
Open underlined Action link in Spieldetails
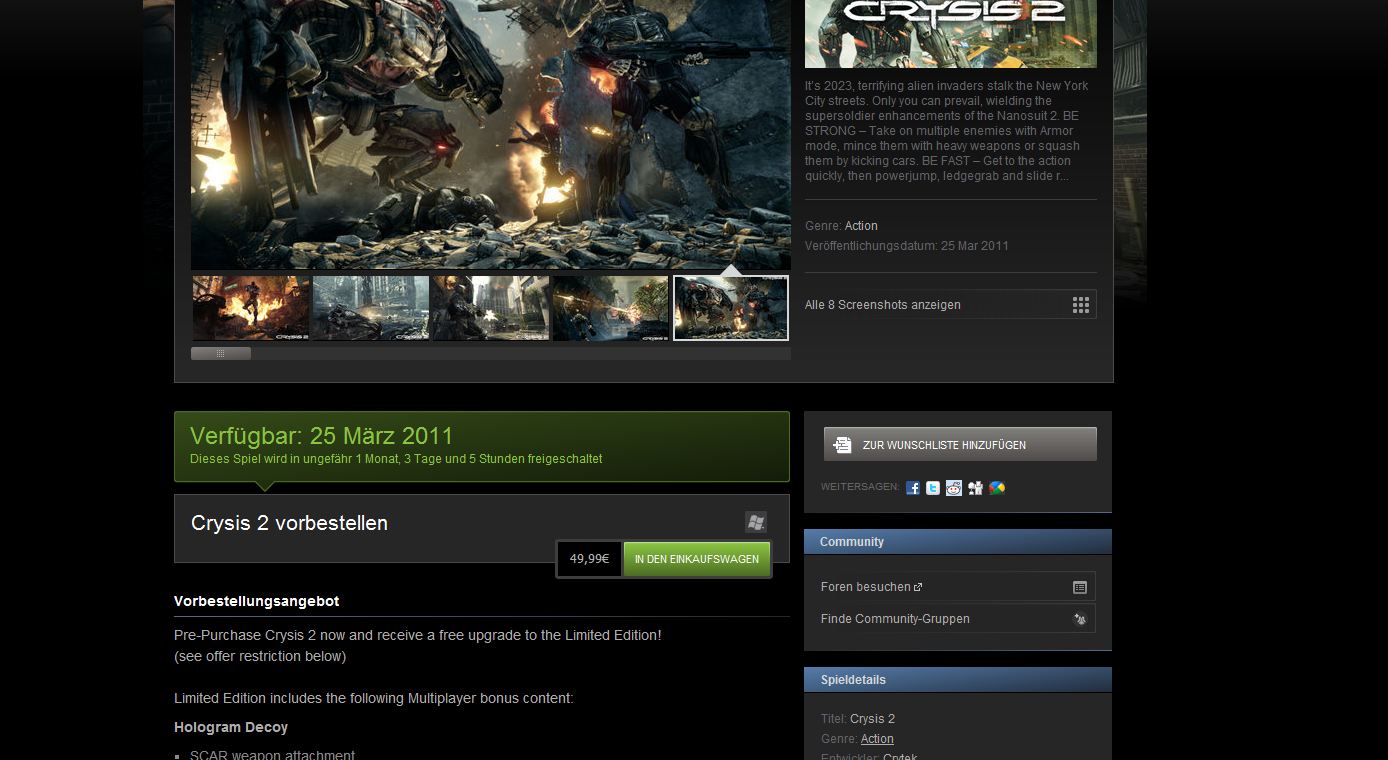(x=877, y=739)
